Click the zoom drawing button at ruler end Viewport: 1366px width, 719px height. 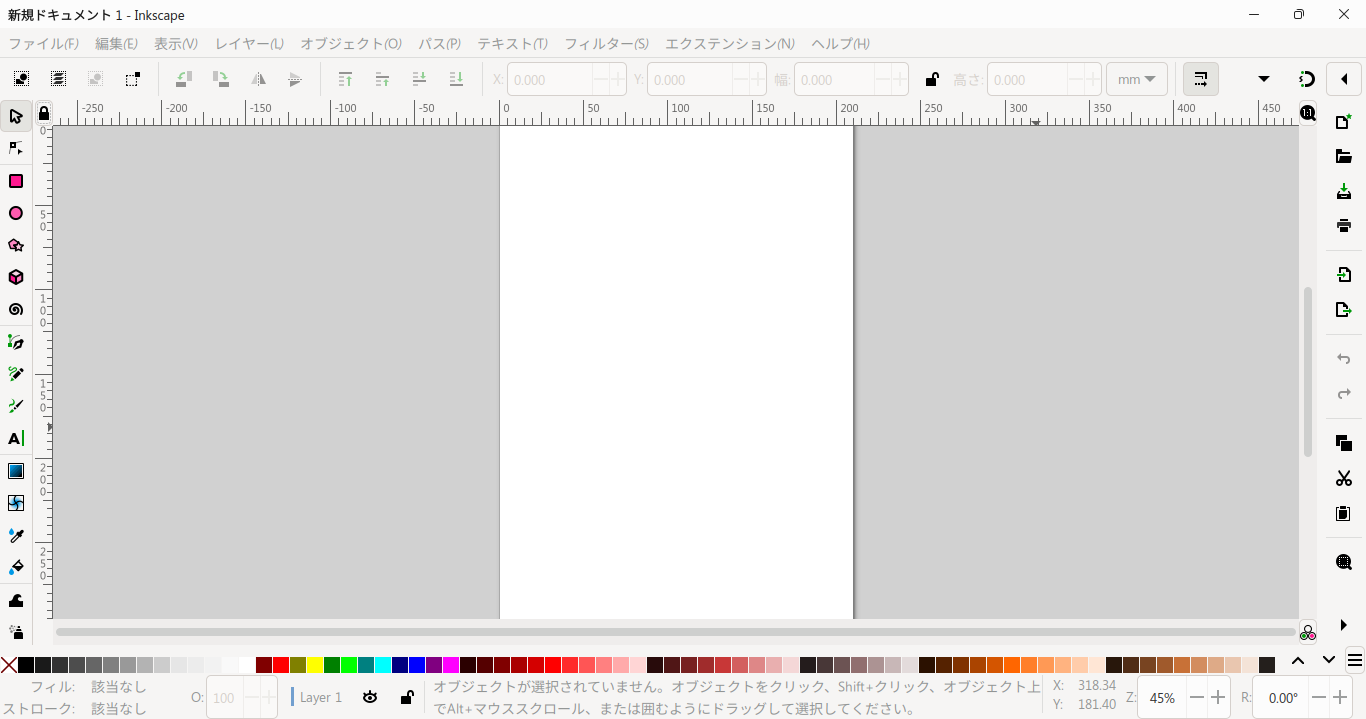click(x=1308, y=113)
